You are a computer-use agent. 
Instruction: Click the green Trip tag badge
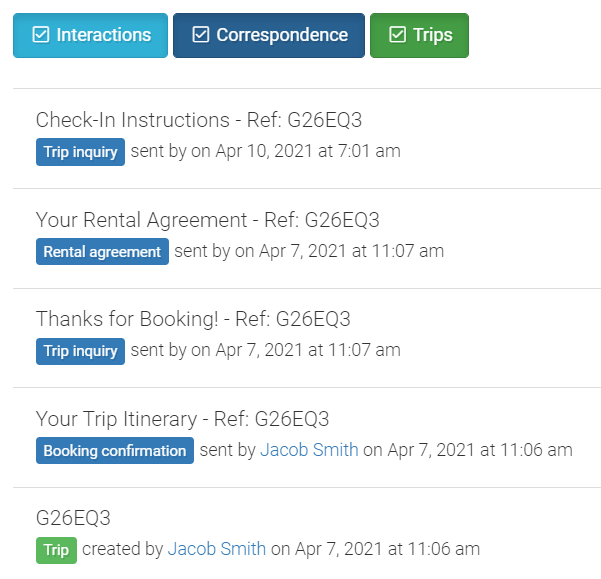(56, 550)
